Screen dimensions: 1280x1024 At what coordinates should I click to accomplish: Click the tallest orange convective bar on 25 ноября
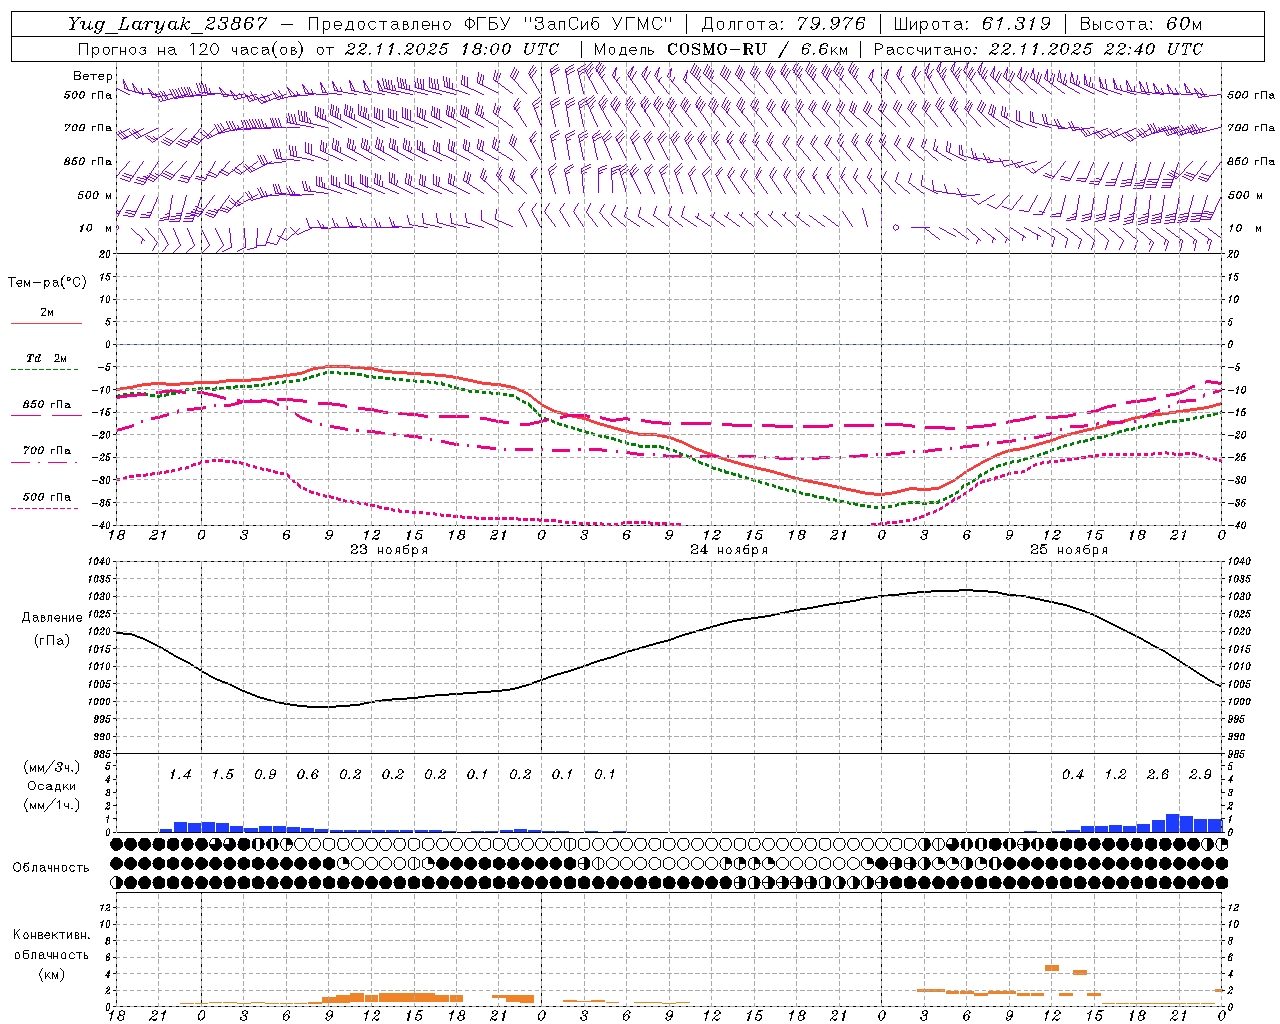(1052, 968)
